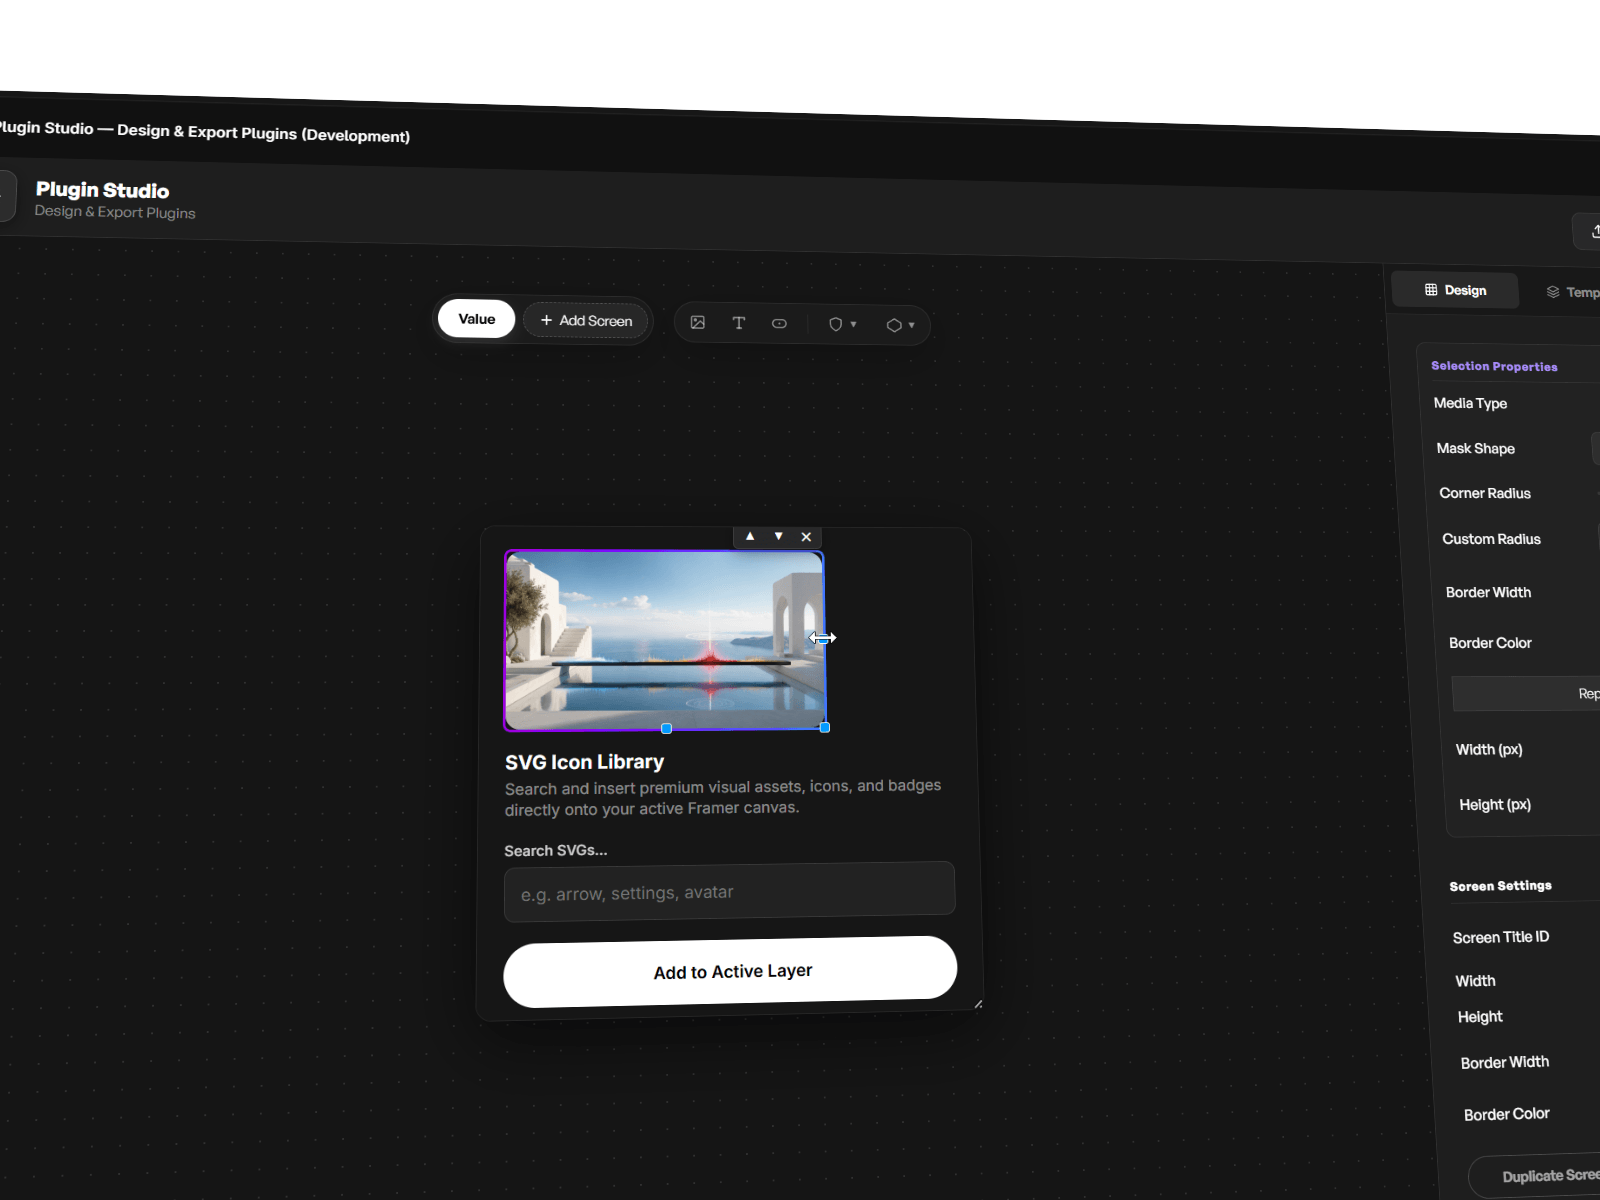Screen dimensions: 1600x1200
Task: Click the Height (px) label
Action: click(1495, 805)
